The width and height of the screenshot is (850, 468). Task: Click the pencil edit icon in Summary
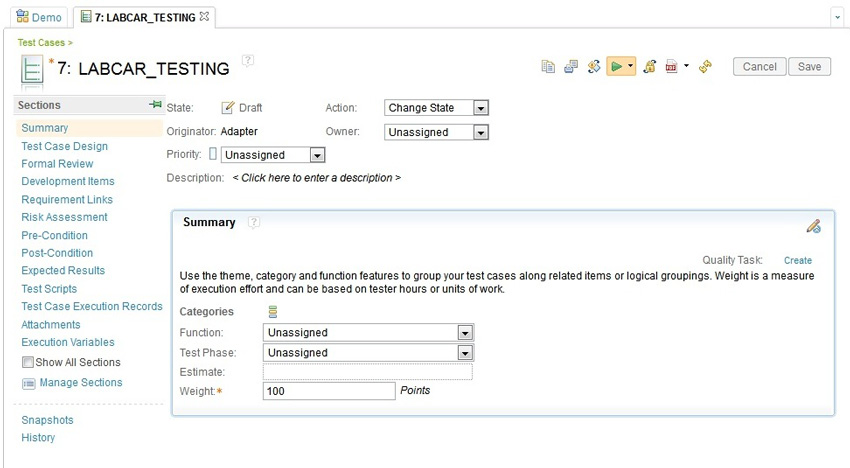click(813, 226)
